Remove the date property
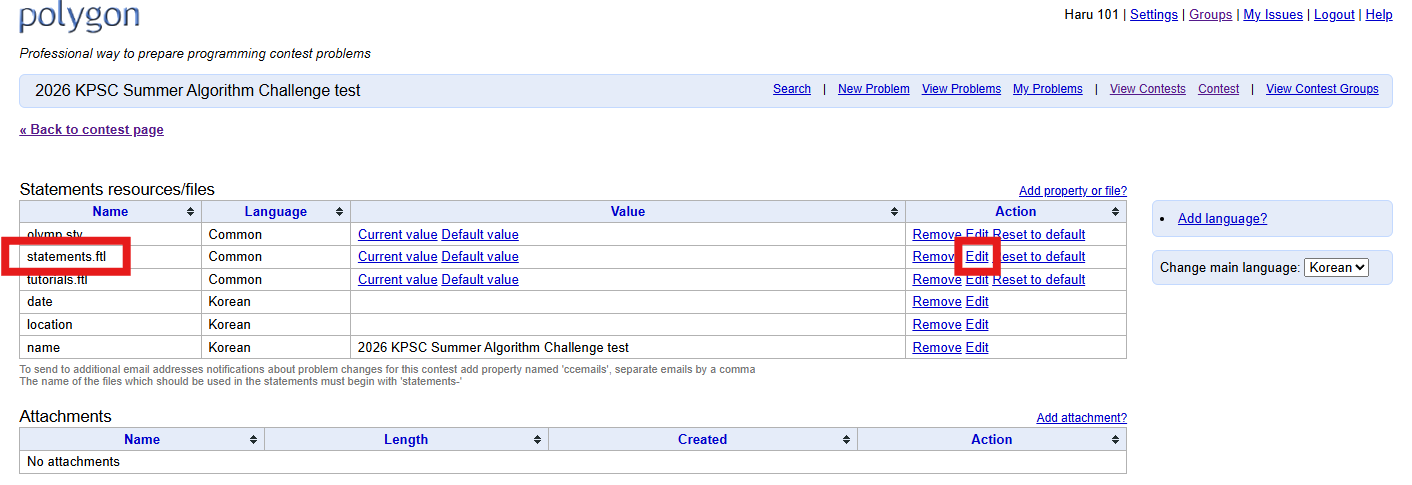The image size is (1412, 485). click(937, 302)
